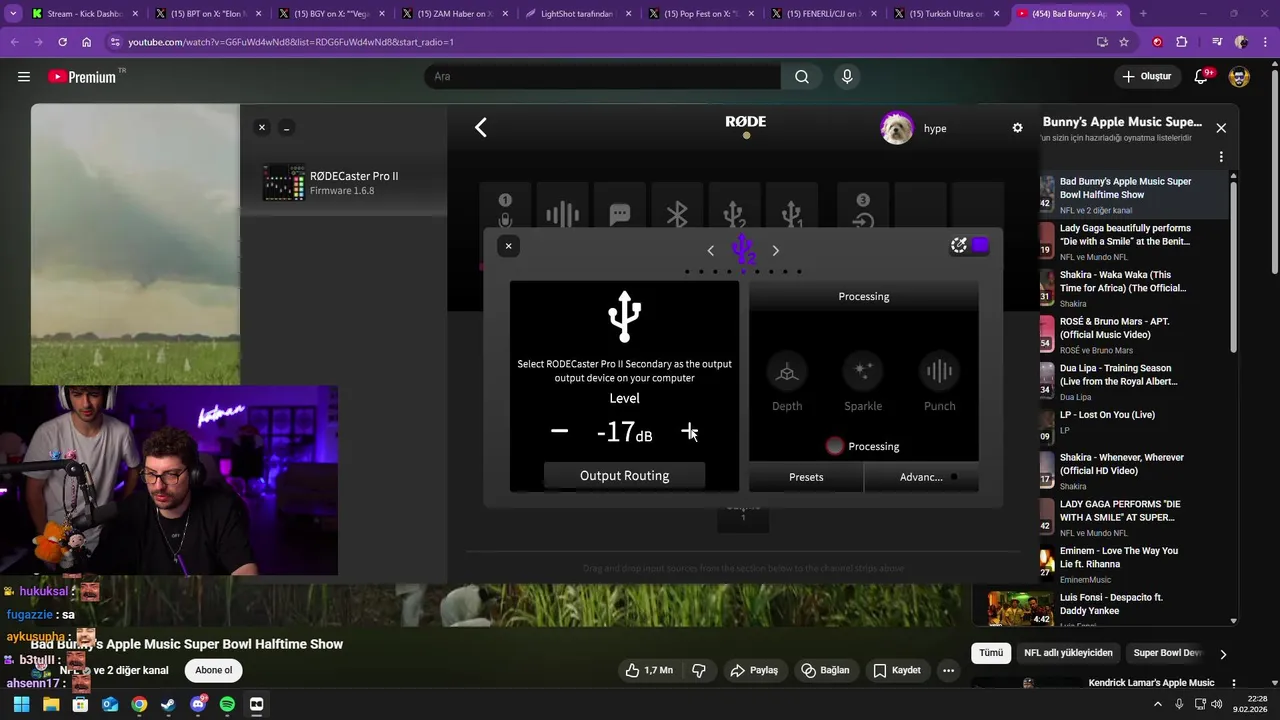Open Windows Start menu
Image resolution: width=1280 pixels, height=720 pixels.
tap(21, 704)
